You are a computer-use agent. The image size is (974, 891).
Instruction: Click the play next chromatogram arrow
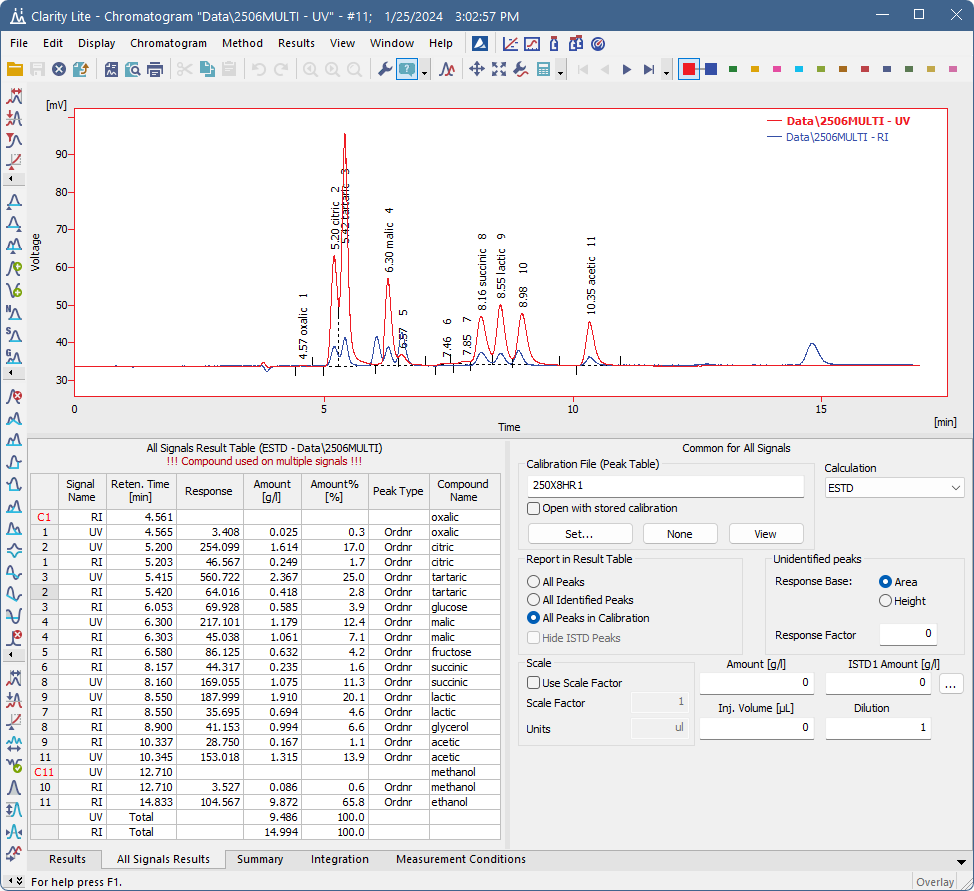point(627,69)
